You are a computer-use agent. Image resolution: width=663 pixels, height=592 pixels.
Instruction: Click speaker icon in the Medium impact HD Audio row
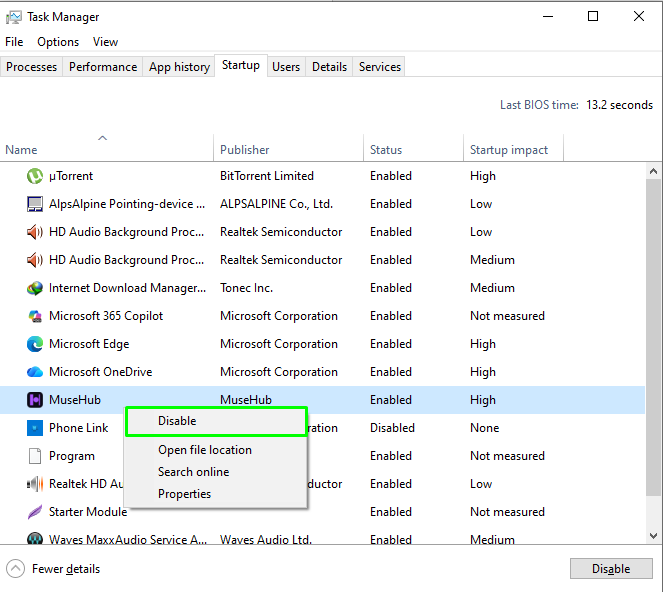coord(35,260)
